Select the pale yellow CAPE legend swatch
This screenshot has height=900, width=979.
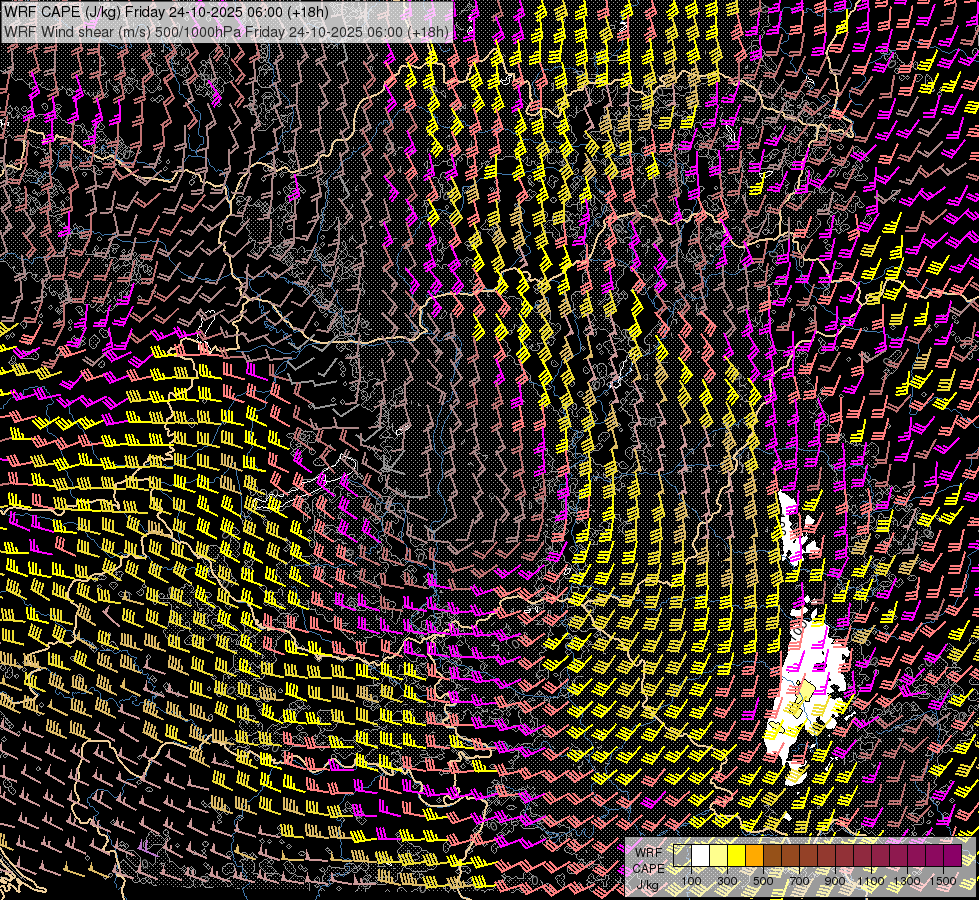point(719,855)
